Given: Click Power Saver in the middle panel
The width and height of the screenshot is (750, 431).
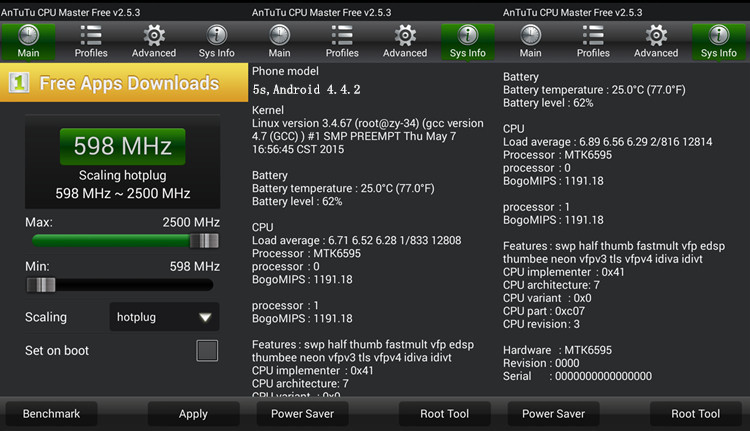Looking at the screenshot, I should pos(302,414).
